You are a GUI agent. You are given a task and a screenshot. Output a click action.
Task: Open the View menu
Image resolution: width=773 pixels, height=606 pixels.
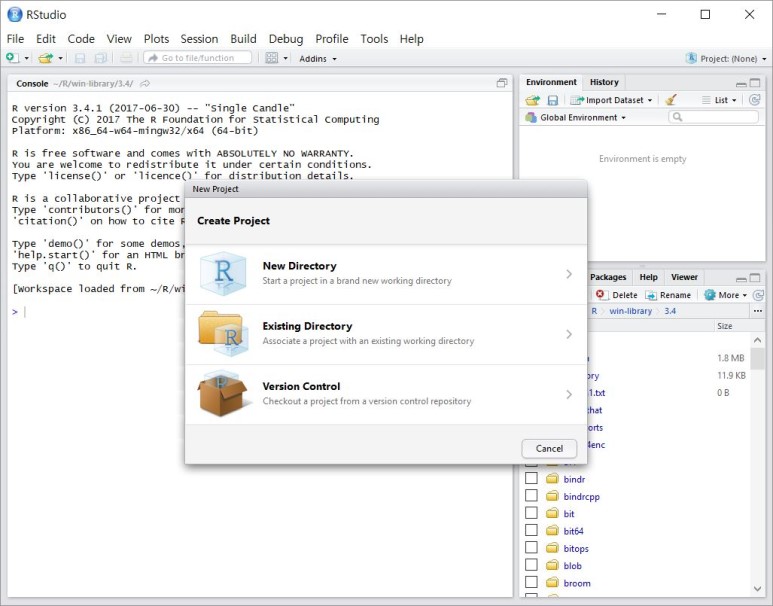coord(119,39)
